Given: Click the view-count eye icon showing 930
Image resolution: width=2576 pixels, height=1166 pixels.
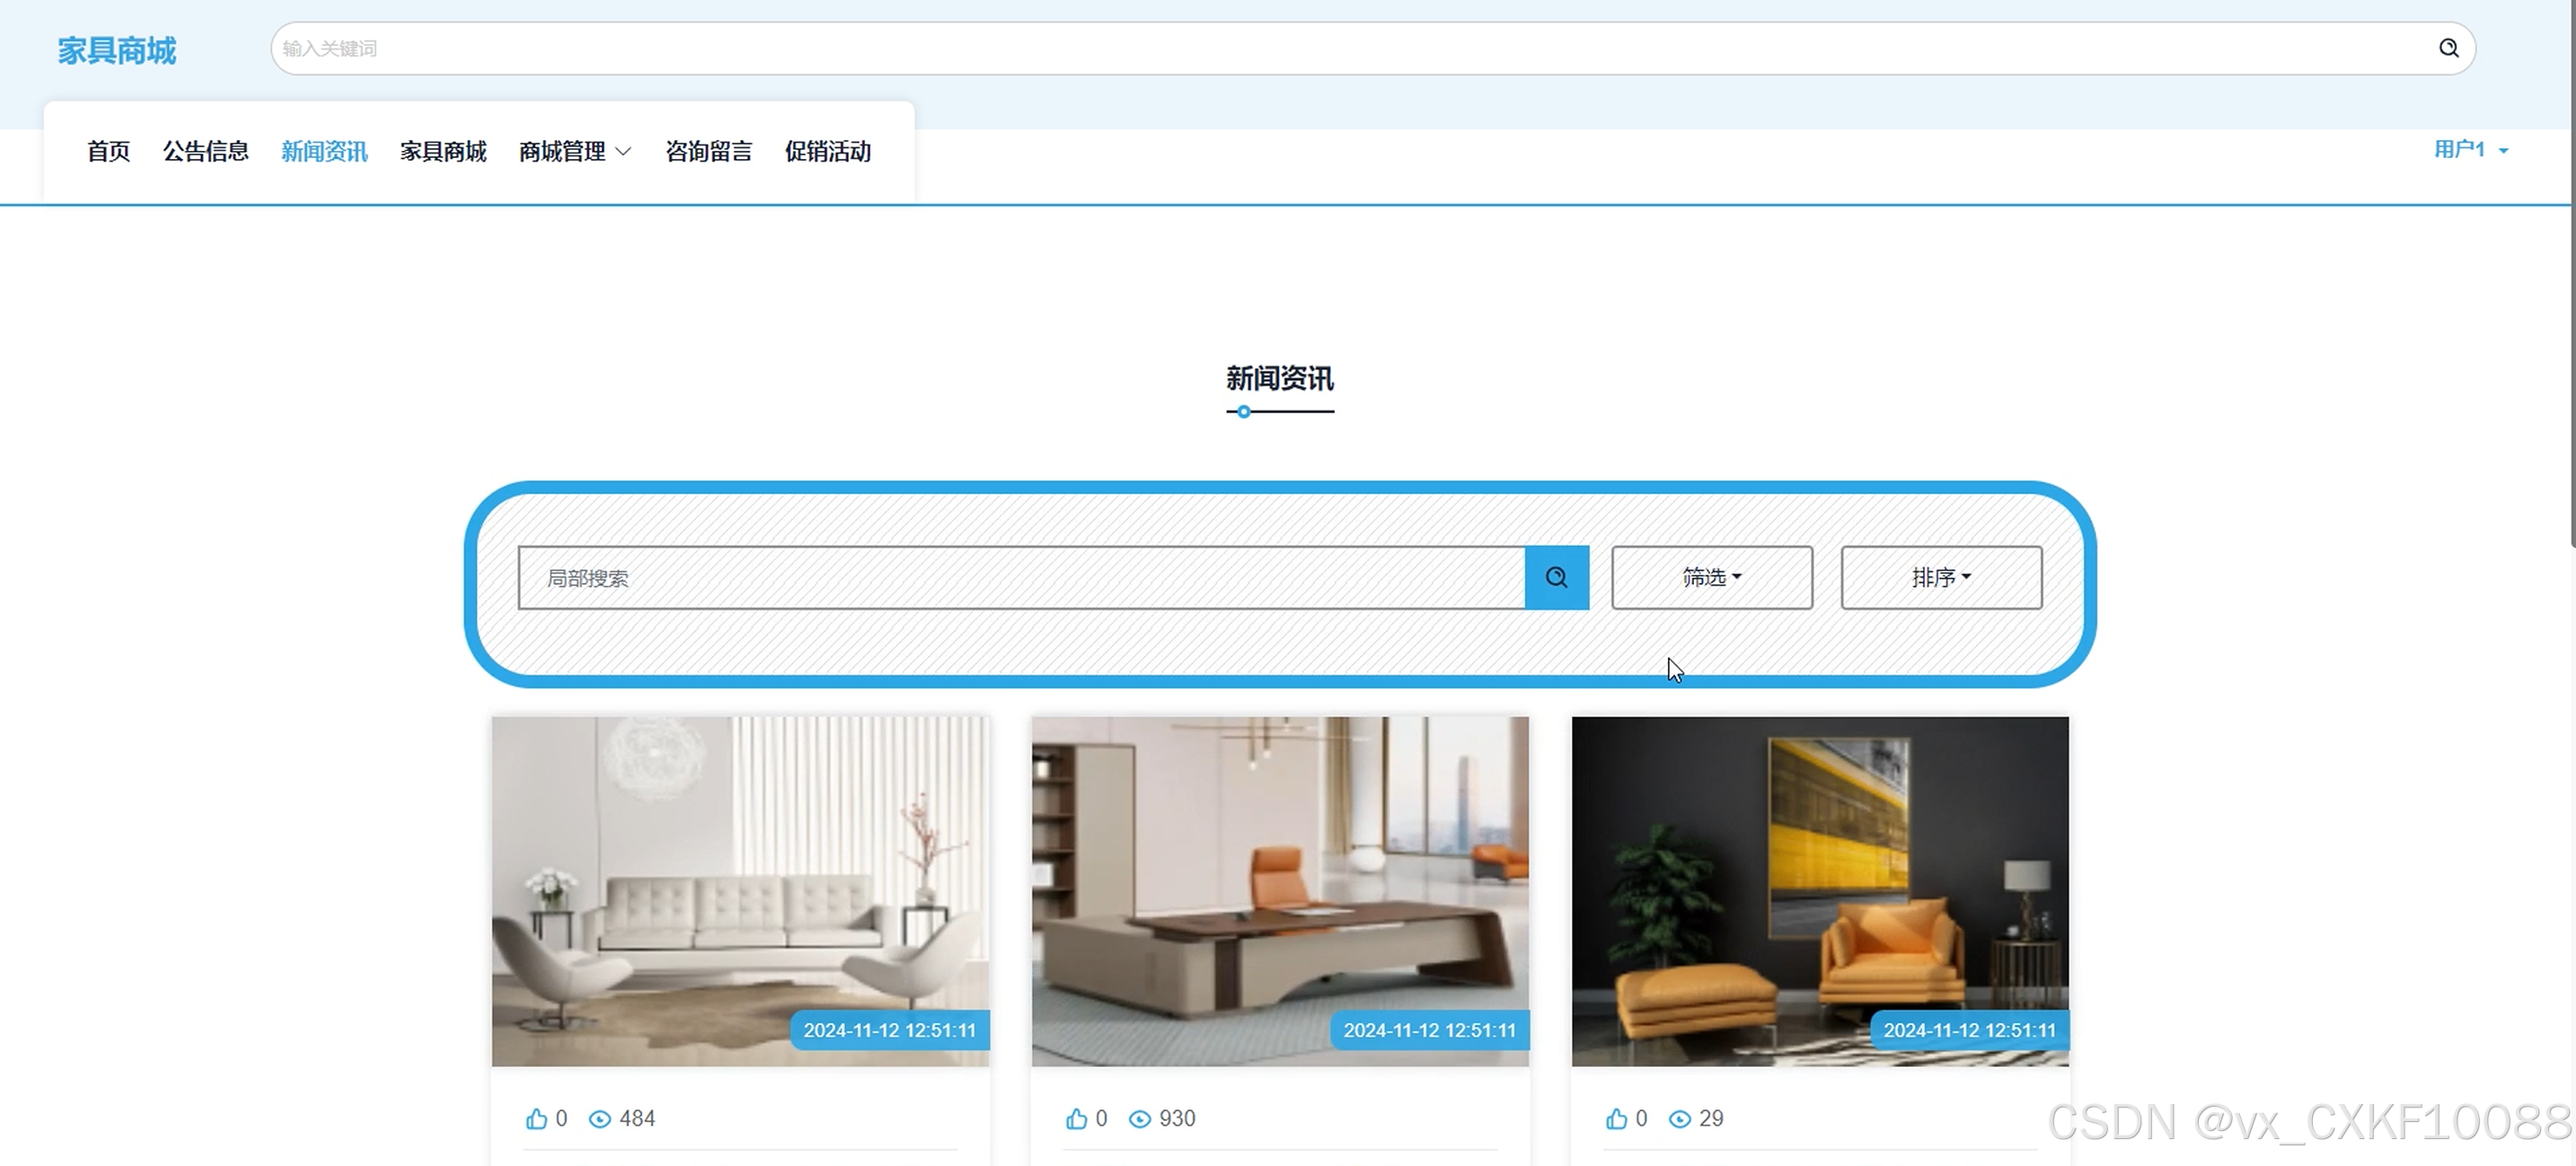Looking at the screenshot, I should 1139,1119.
